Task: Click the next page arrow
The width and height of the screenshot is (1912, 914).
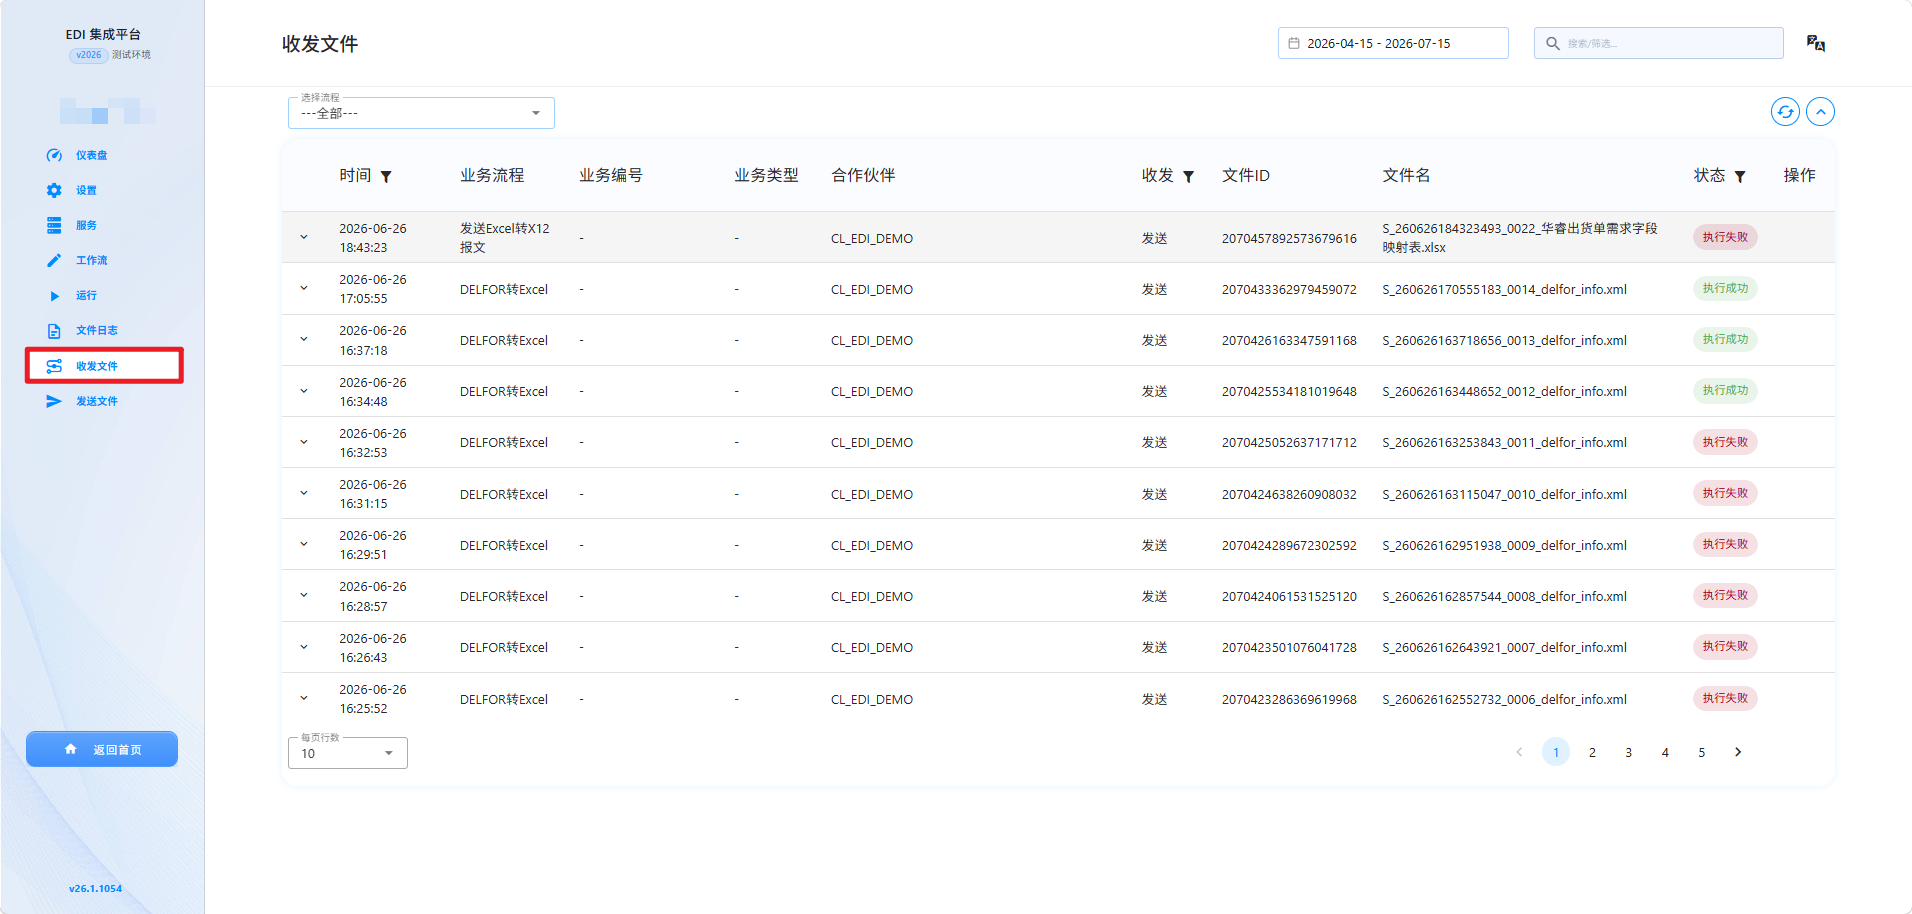Action: click(x=1738, y=752)
